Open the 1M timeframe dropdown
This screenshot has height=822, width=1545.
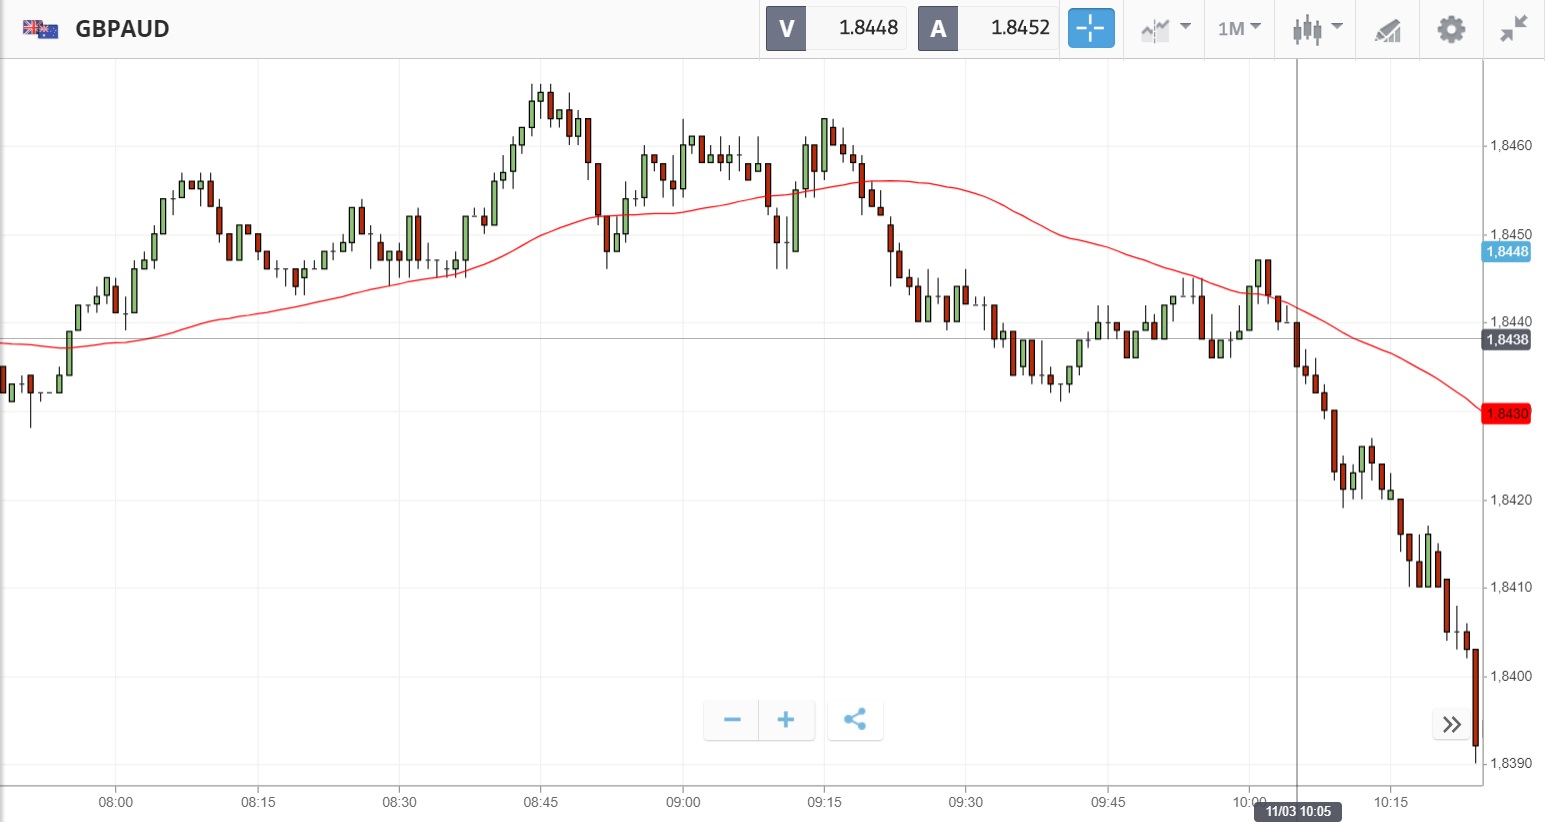1239,28
